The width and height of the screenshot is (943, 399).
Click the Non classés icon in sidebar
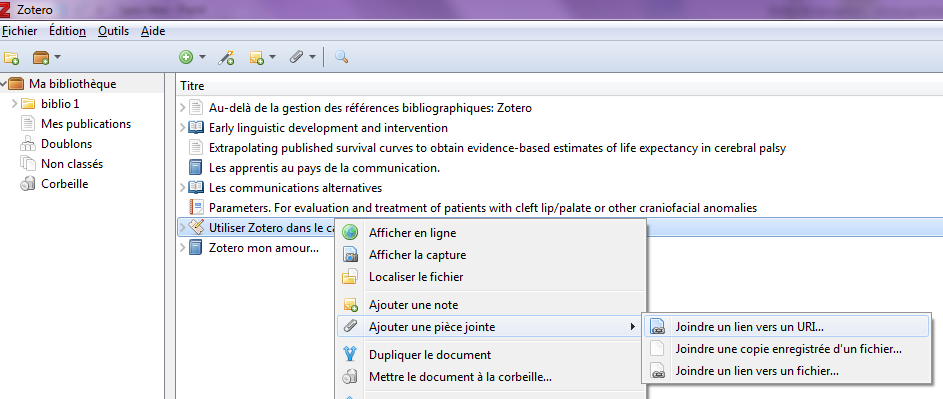point(28,164)
